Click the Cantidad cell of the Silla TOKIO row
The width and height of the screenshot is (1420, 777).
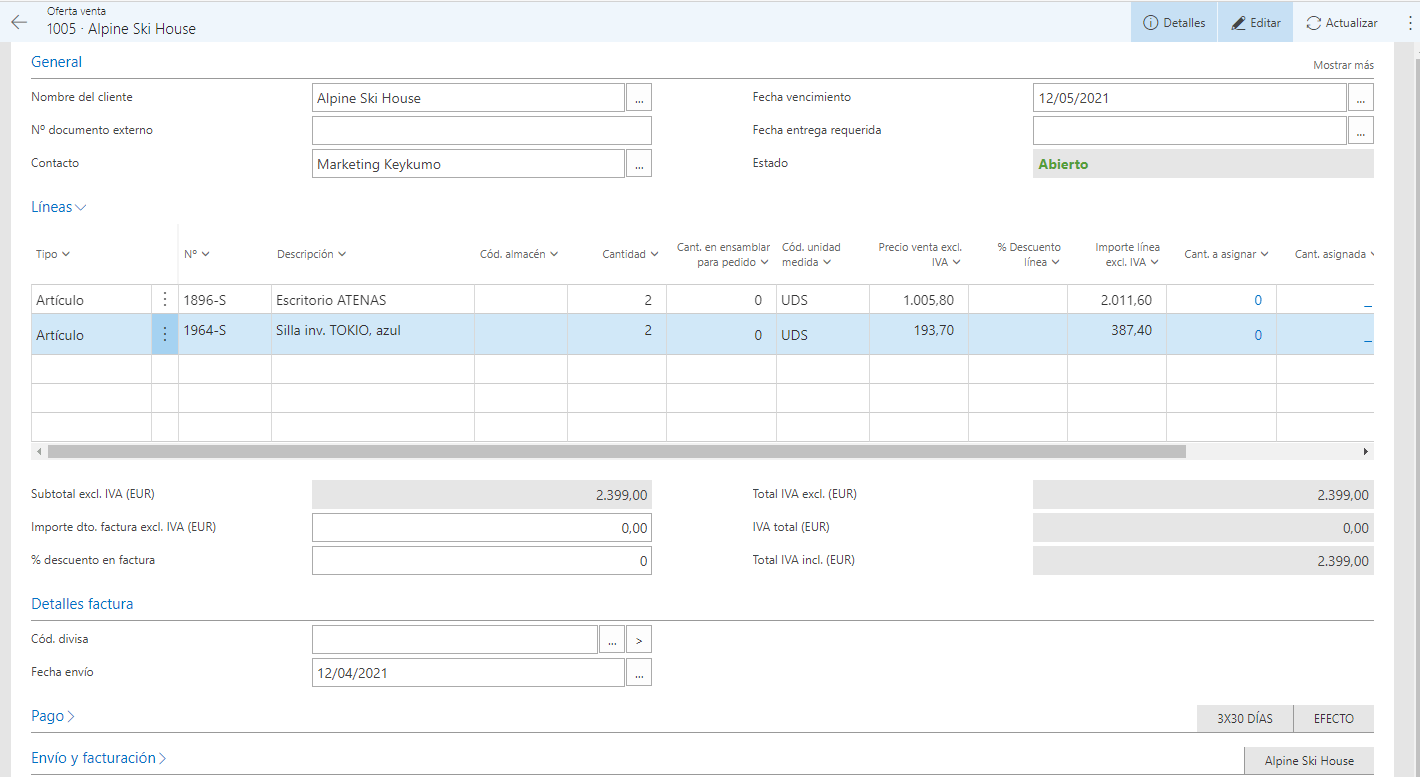click(617, 334)
